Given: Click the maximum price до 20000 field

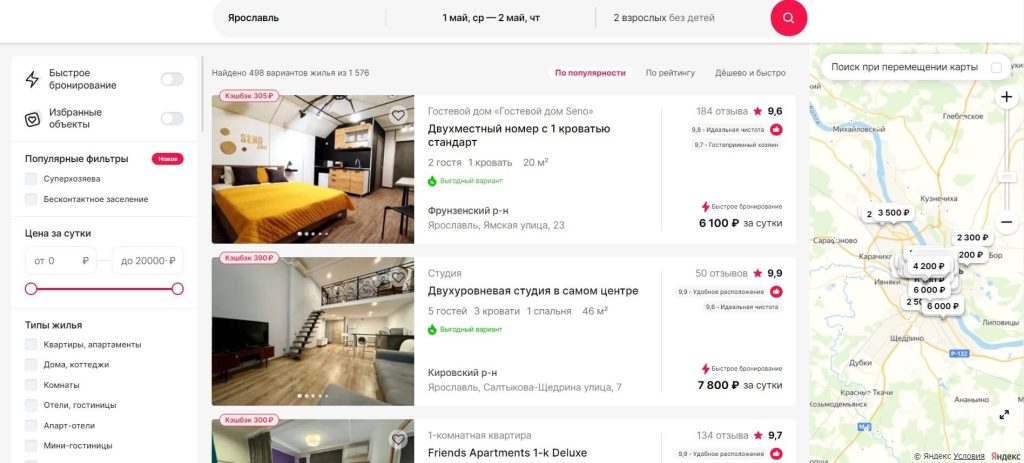Looking at the screenshot, I should (x=148, y=261).
